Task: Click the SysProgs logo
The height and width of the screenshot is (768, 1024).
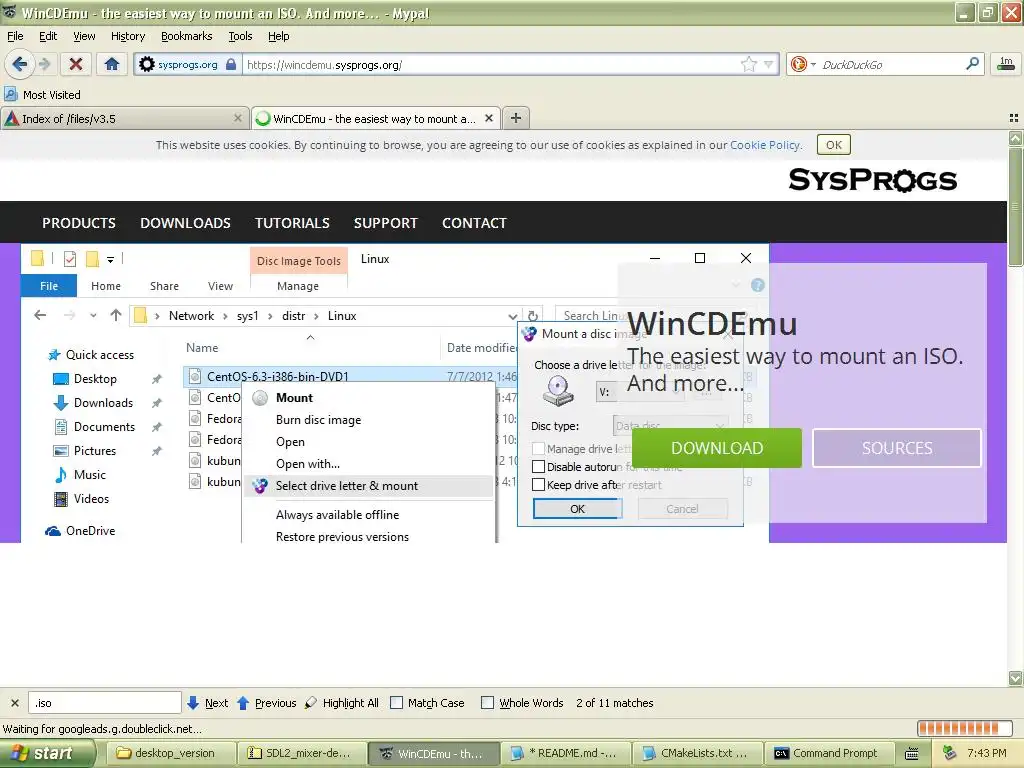Action: [x=872, y=180]
